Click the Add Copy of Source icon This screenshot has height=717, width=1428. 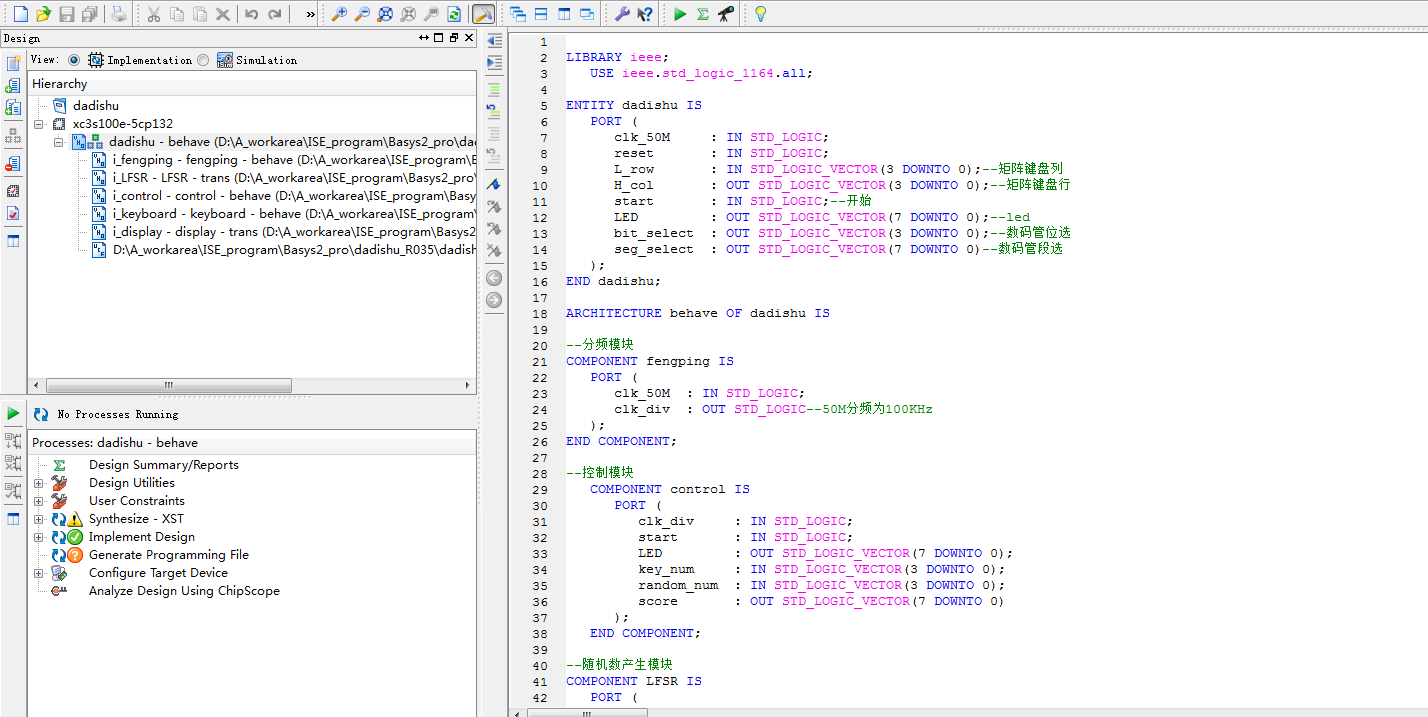[13, 107]
